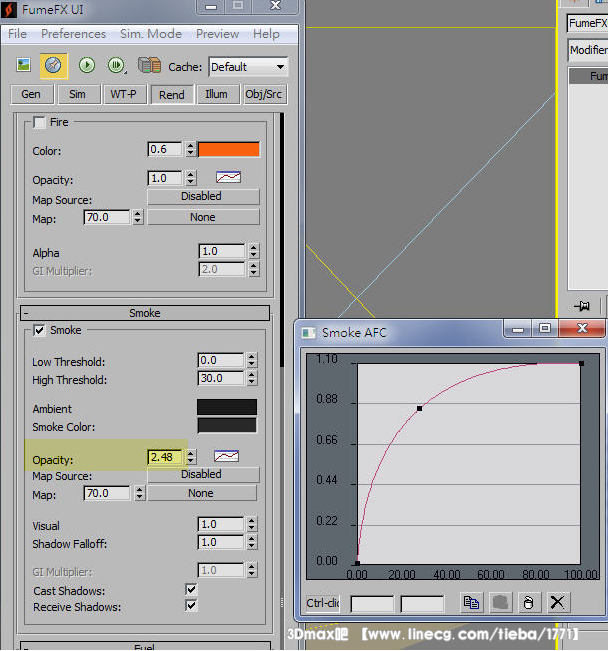608x651 pixels.
Task: Click first empty value field in Smoke AFC
Action: (372, 603)
